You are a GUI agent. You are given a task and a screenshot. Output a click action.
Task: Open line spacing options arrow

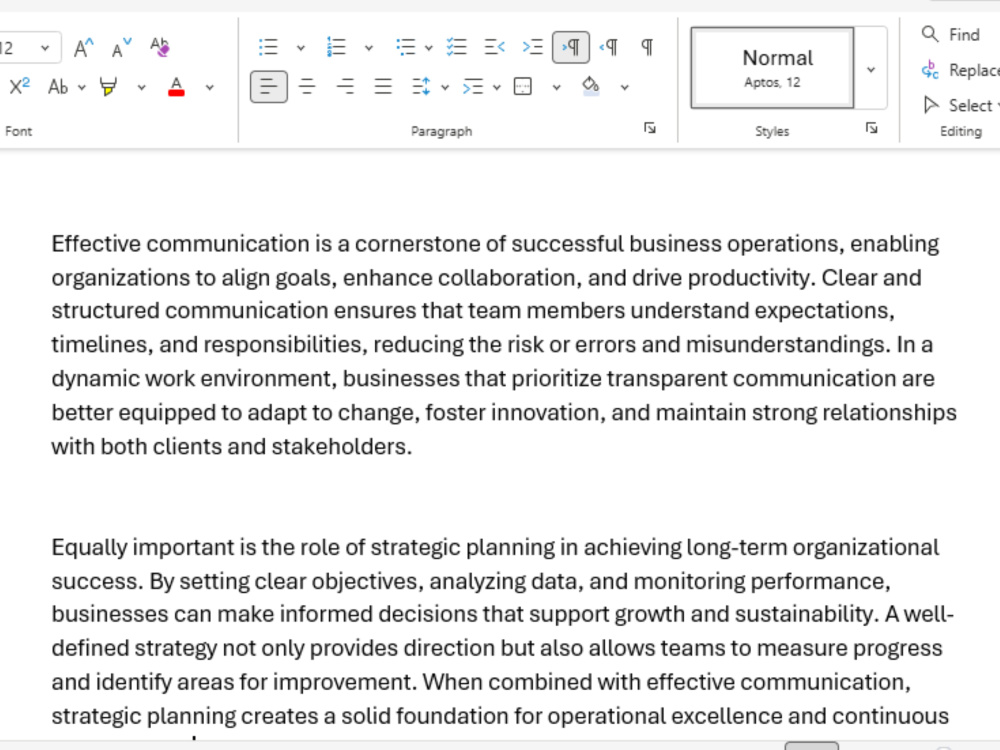point(445,87)
